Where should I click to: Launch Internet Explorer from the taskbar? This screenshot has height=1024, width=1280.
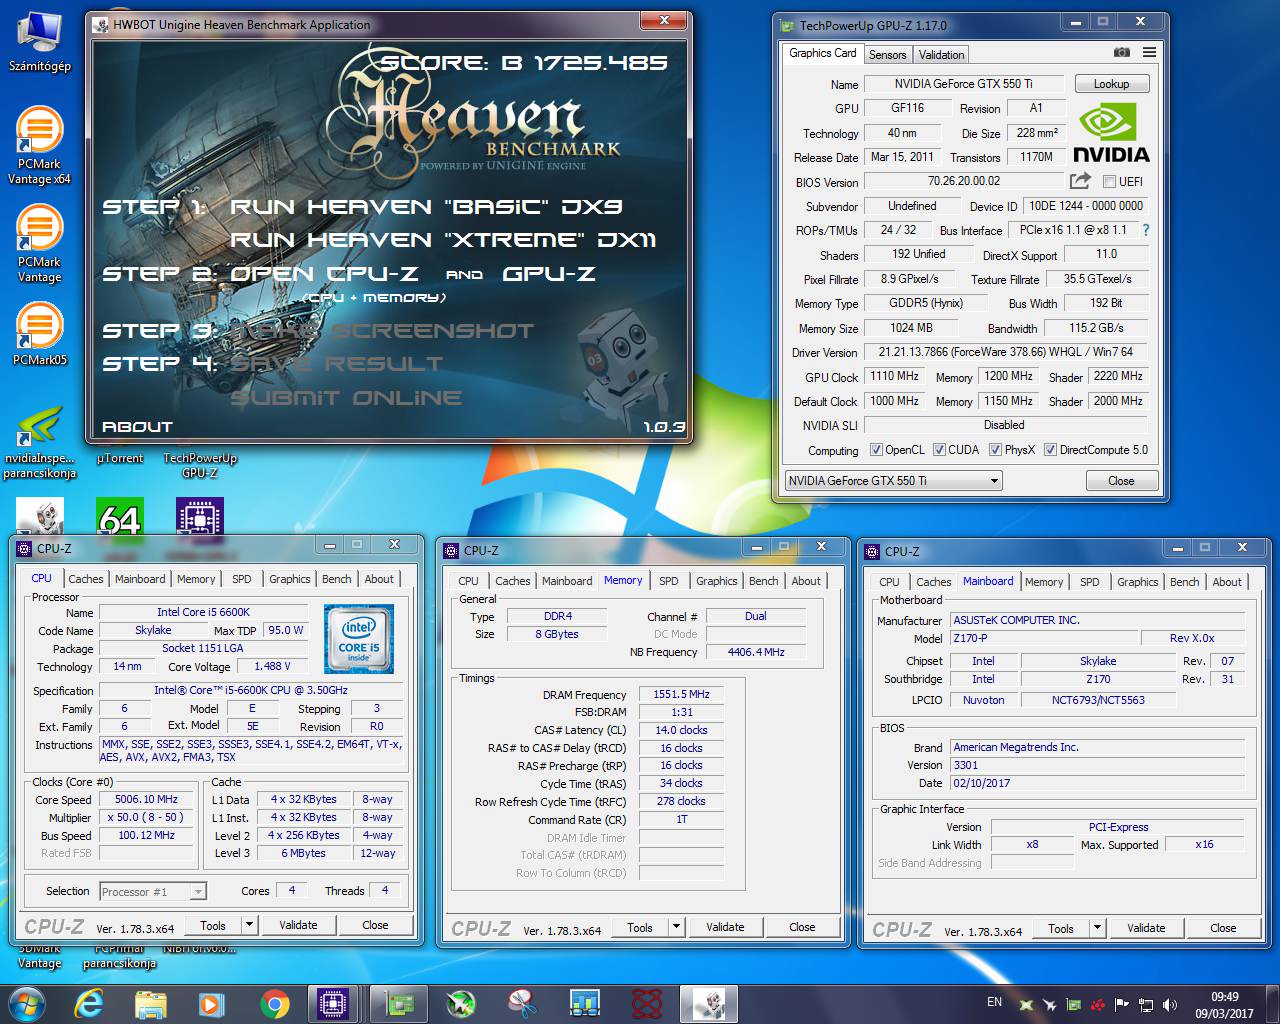coord(90,1003)
